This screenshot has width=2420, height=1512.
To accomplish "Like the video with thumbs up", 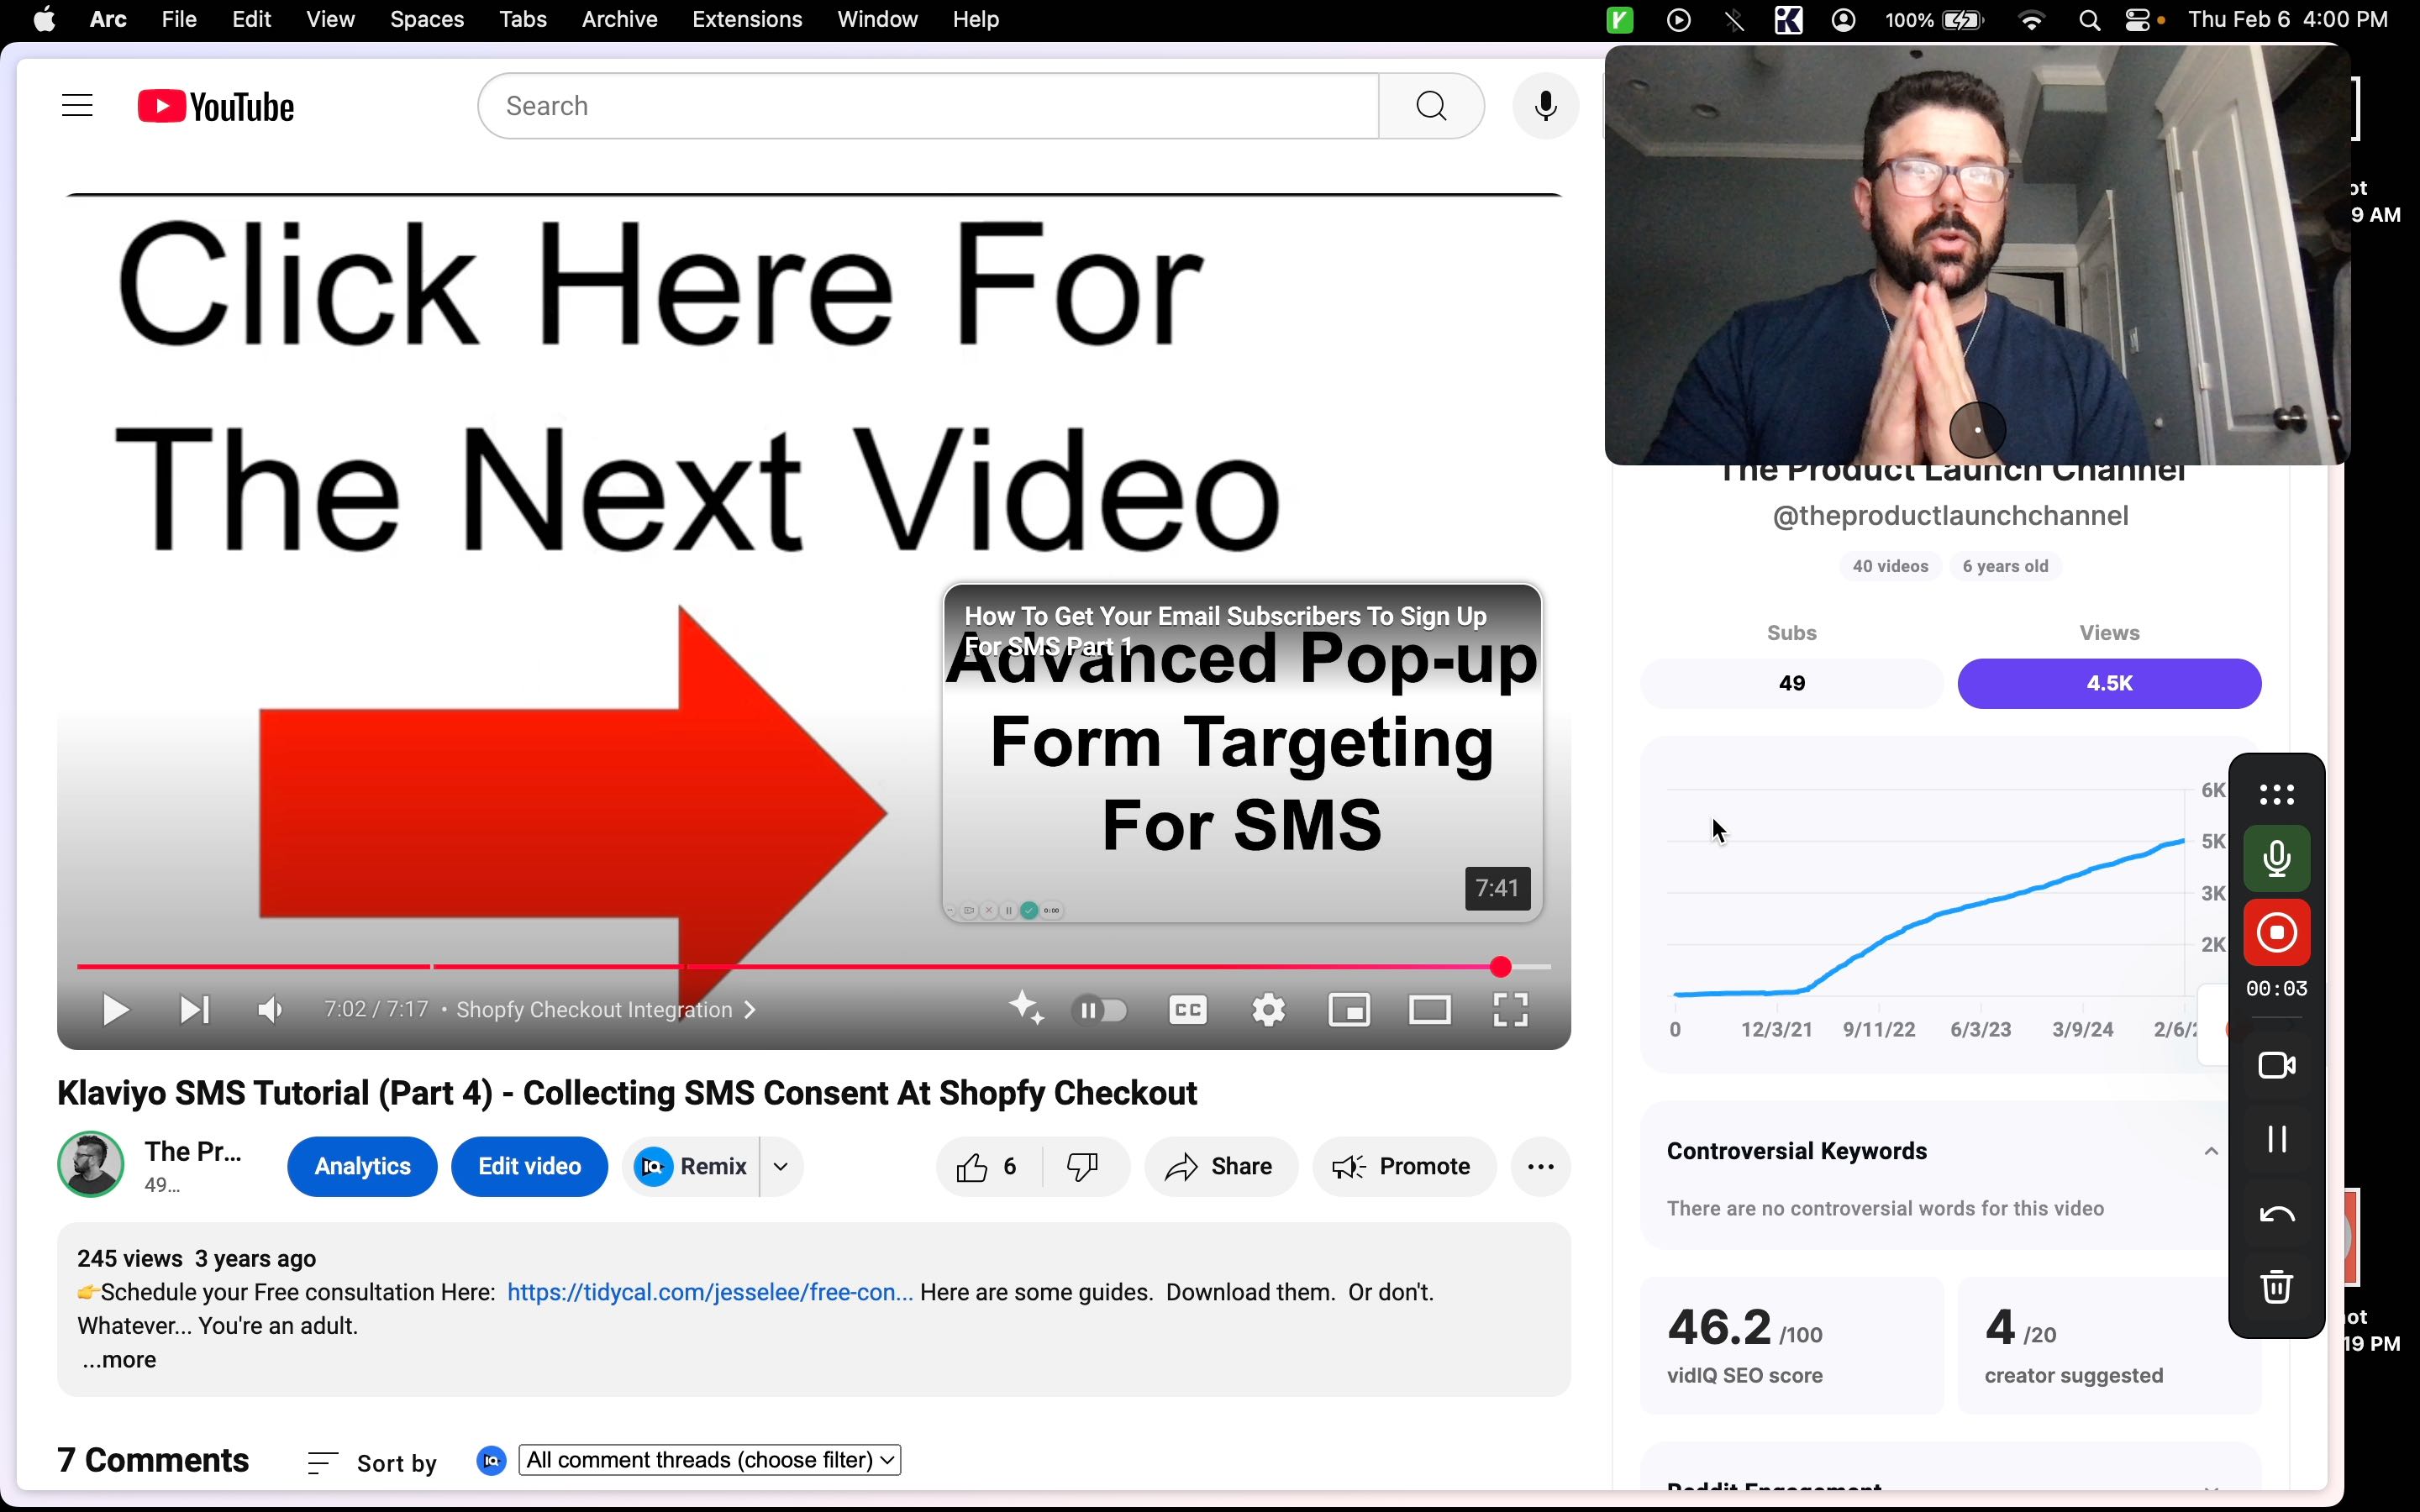I will 988,1167.
